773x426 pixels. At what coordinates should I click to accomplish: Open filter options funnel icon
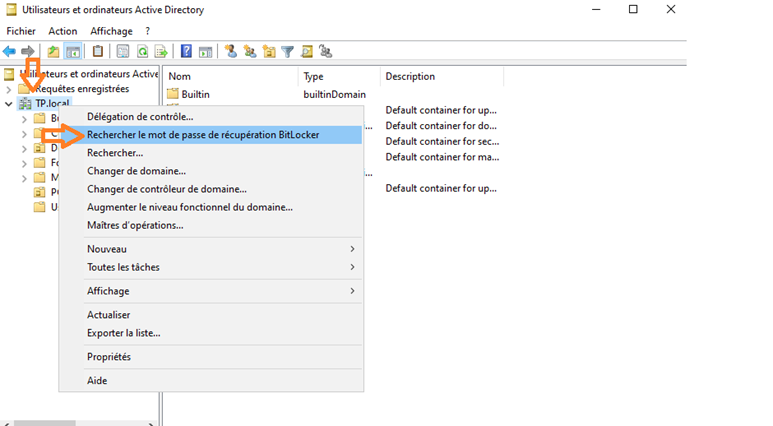(x=287, y=51)
